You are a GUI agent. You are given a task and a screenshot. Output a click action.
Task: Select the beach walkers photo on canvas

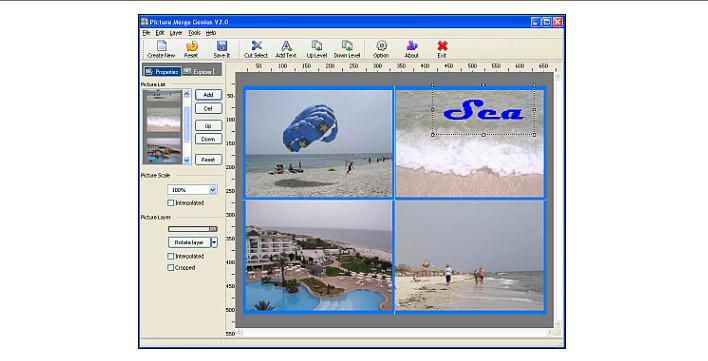[x=470, y=255]
